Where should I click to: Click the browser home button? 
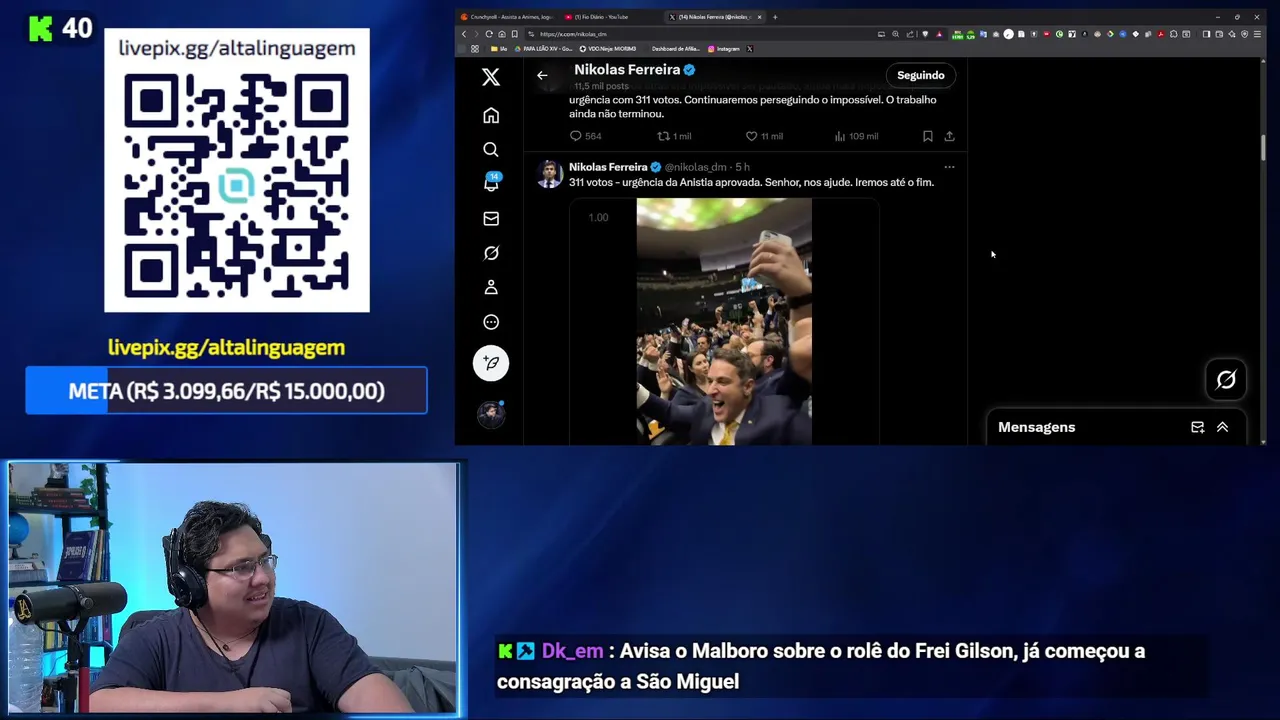point(502,34)
